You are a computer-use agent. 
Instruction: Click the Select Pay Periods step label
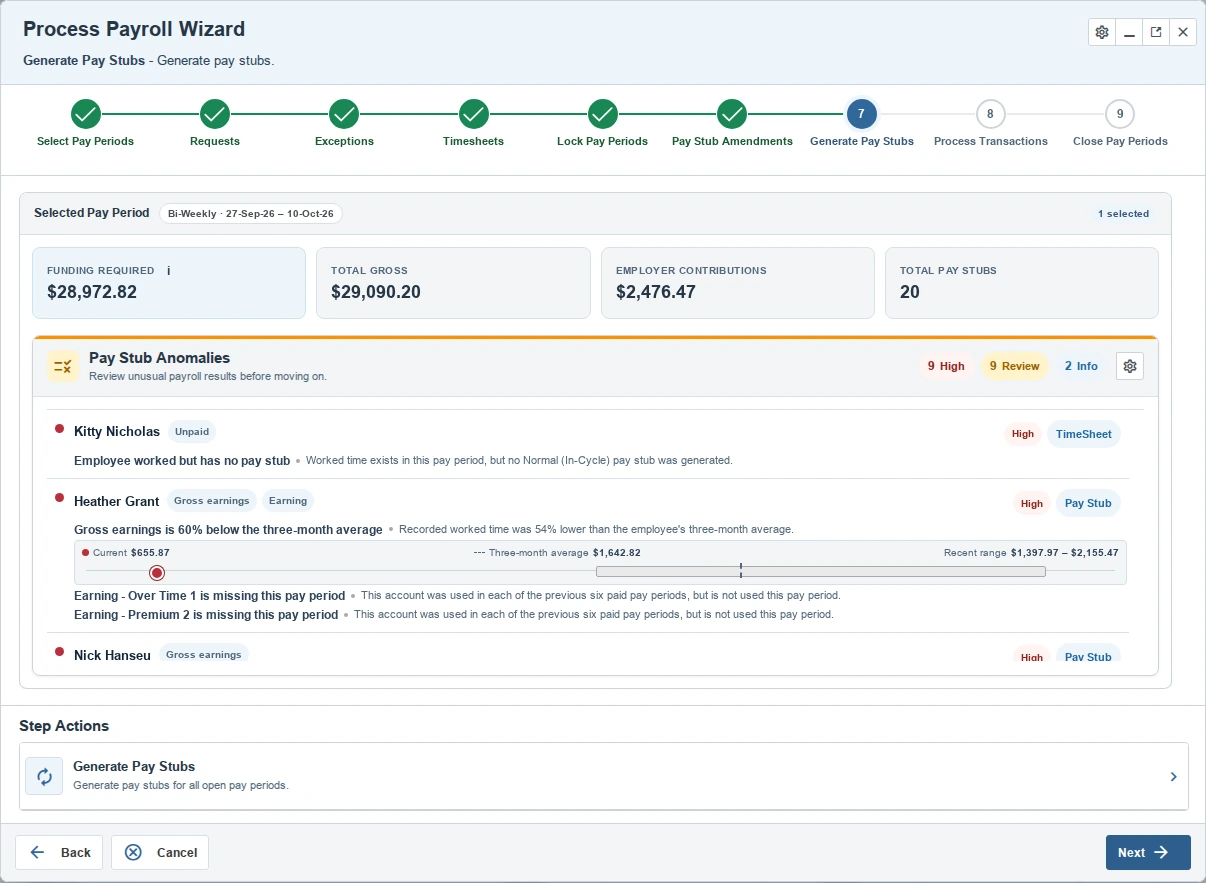coord(85,141)
